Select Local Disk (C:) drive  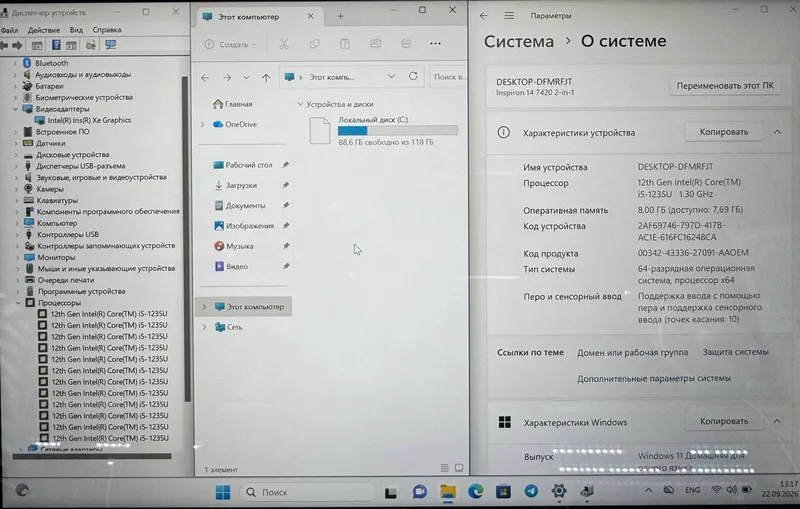click(384, 131)
